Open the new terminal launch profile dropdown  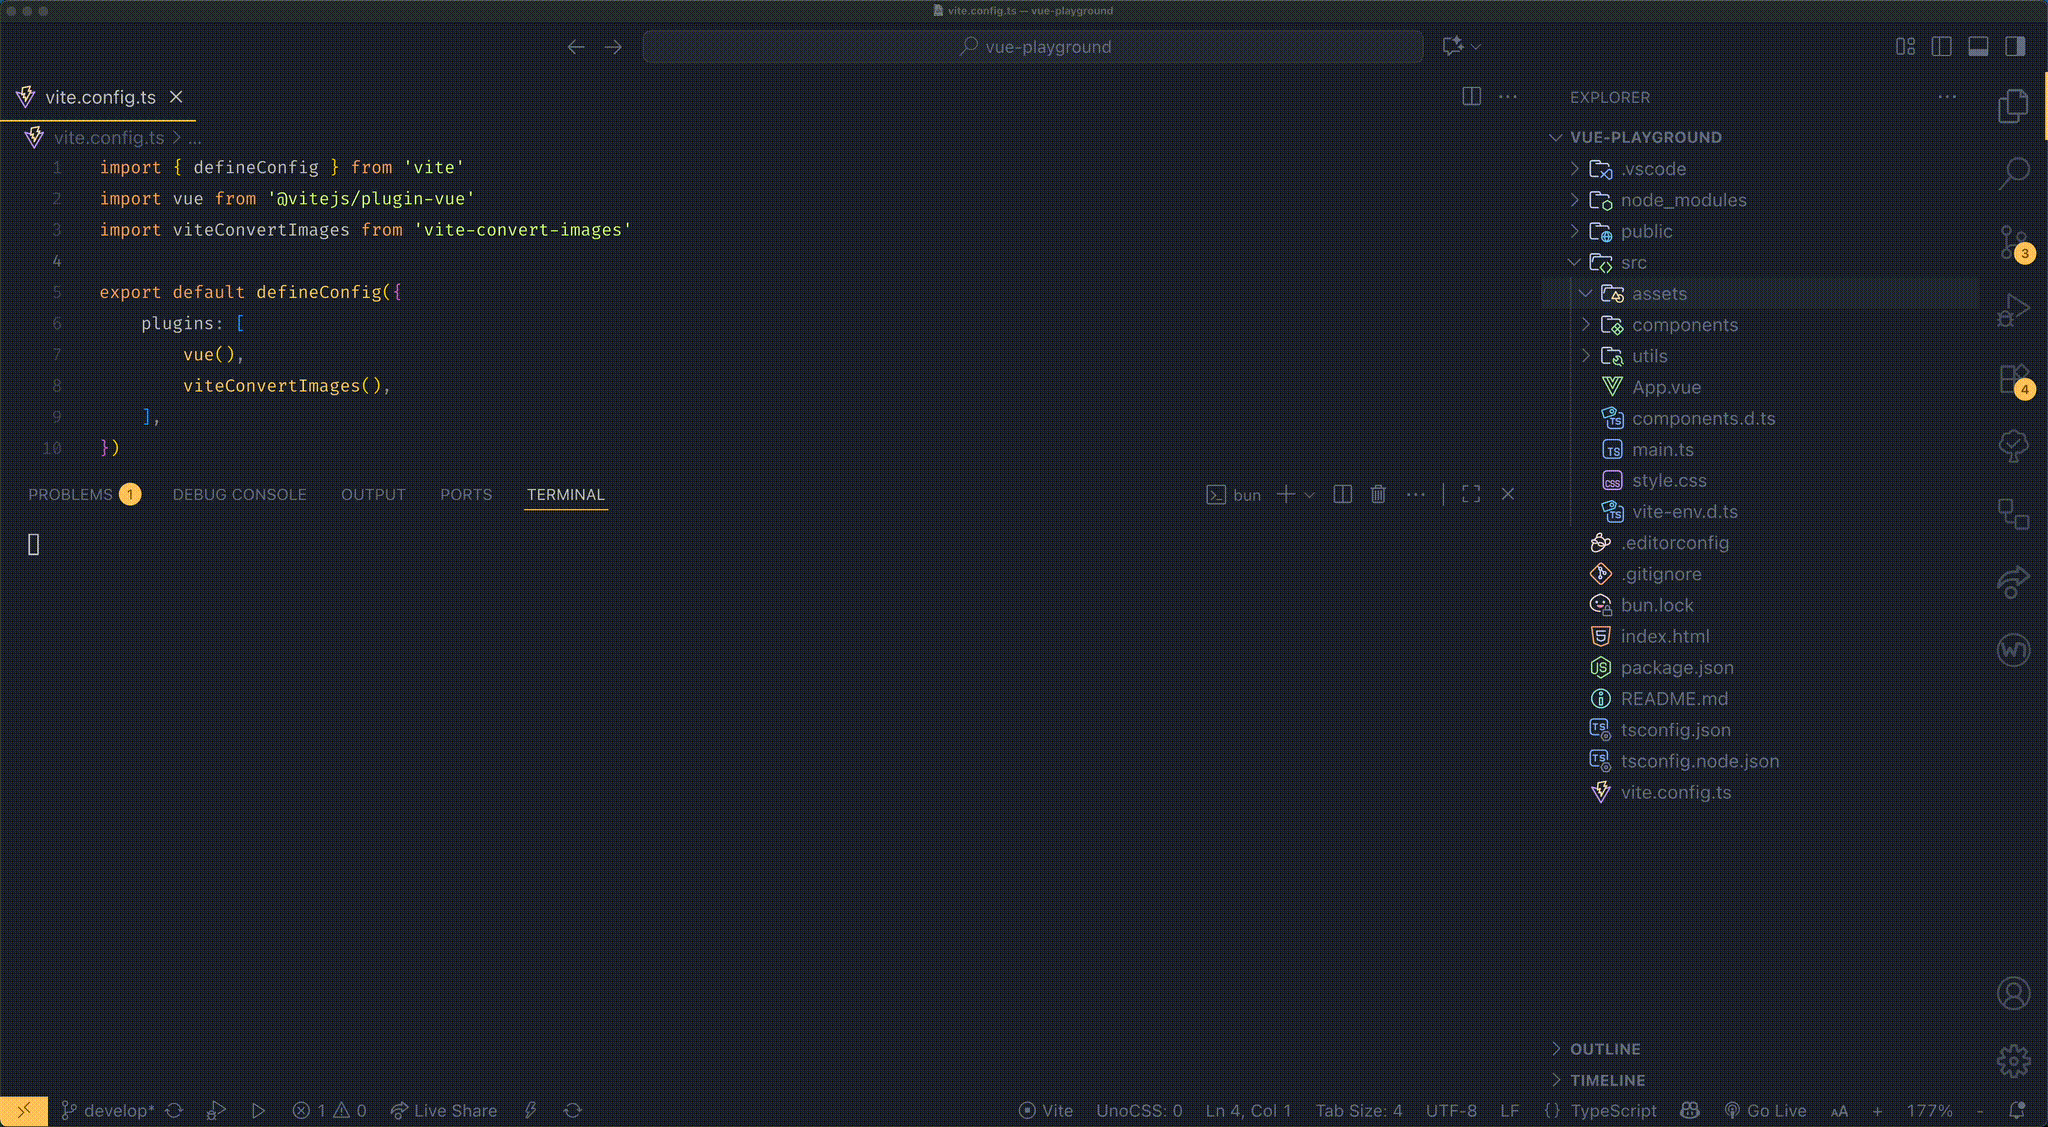[1310, 495]
